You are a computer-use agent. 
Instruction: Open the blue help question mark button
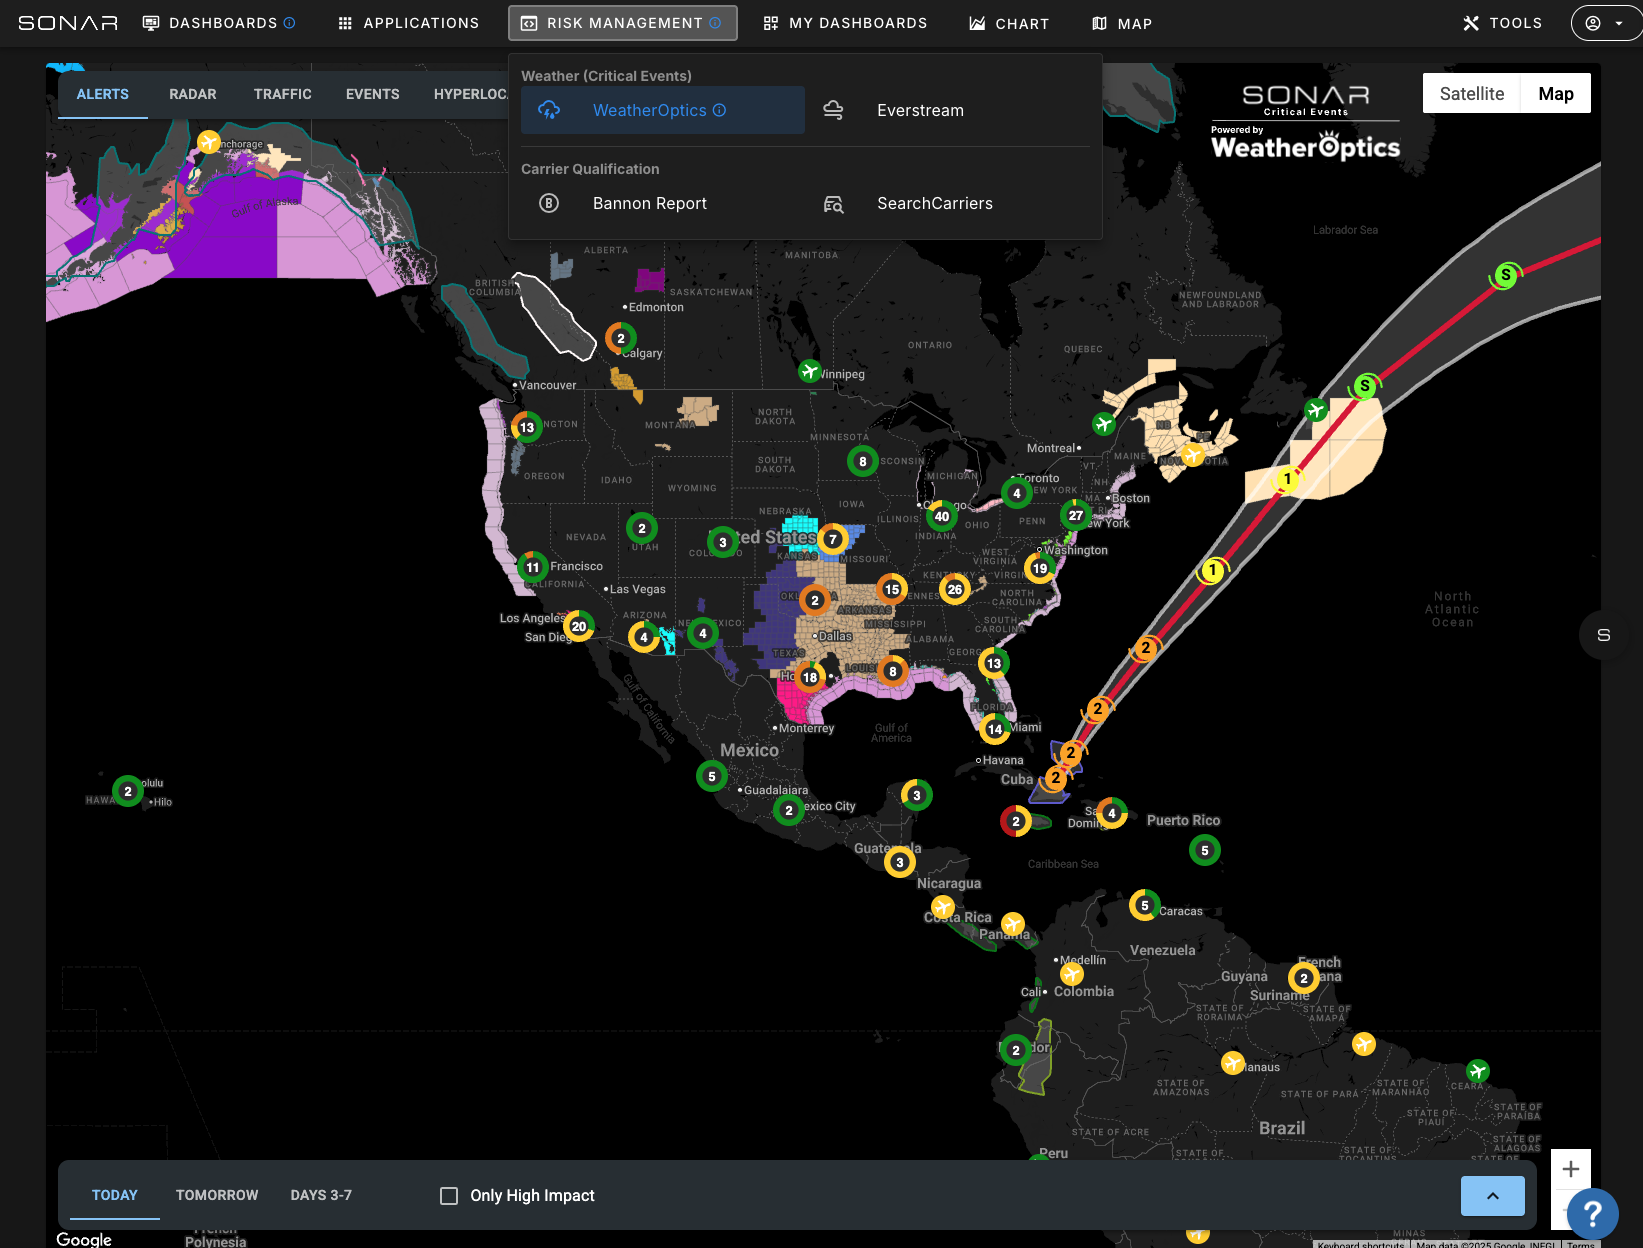(x=1592, y=1213)
